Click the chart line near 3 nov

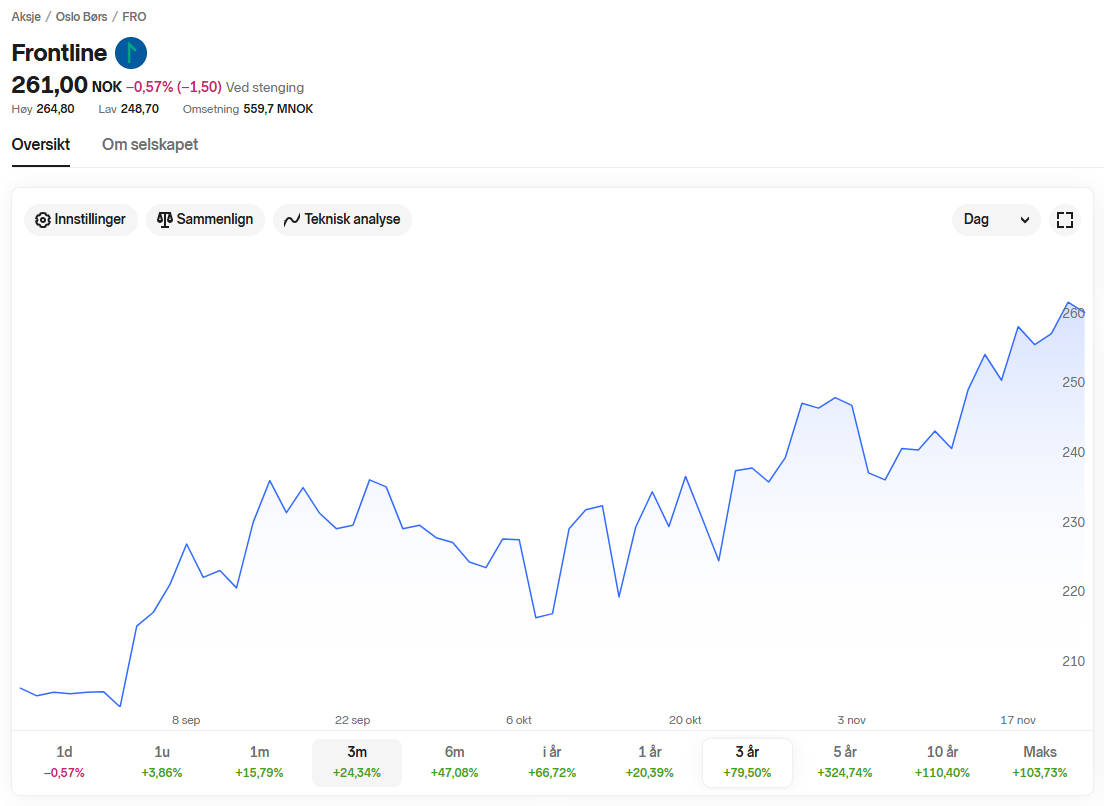point(851,406)
